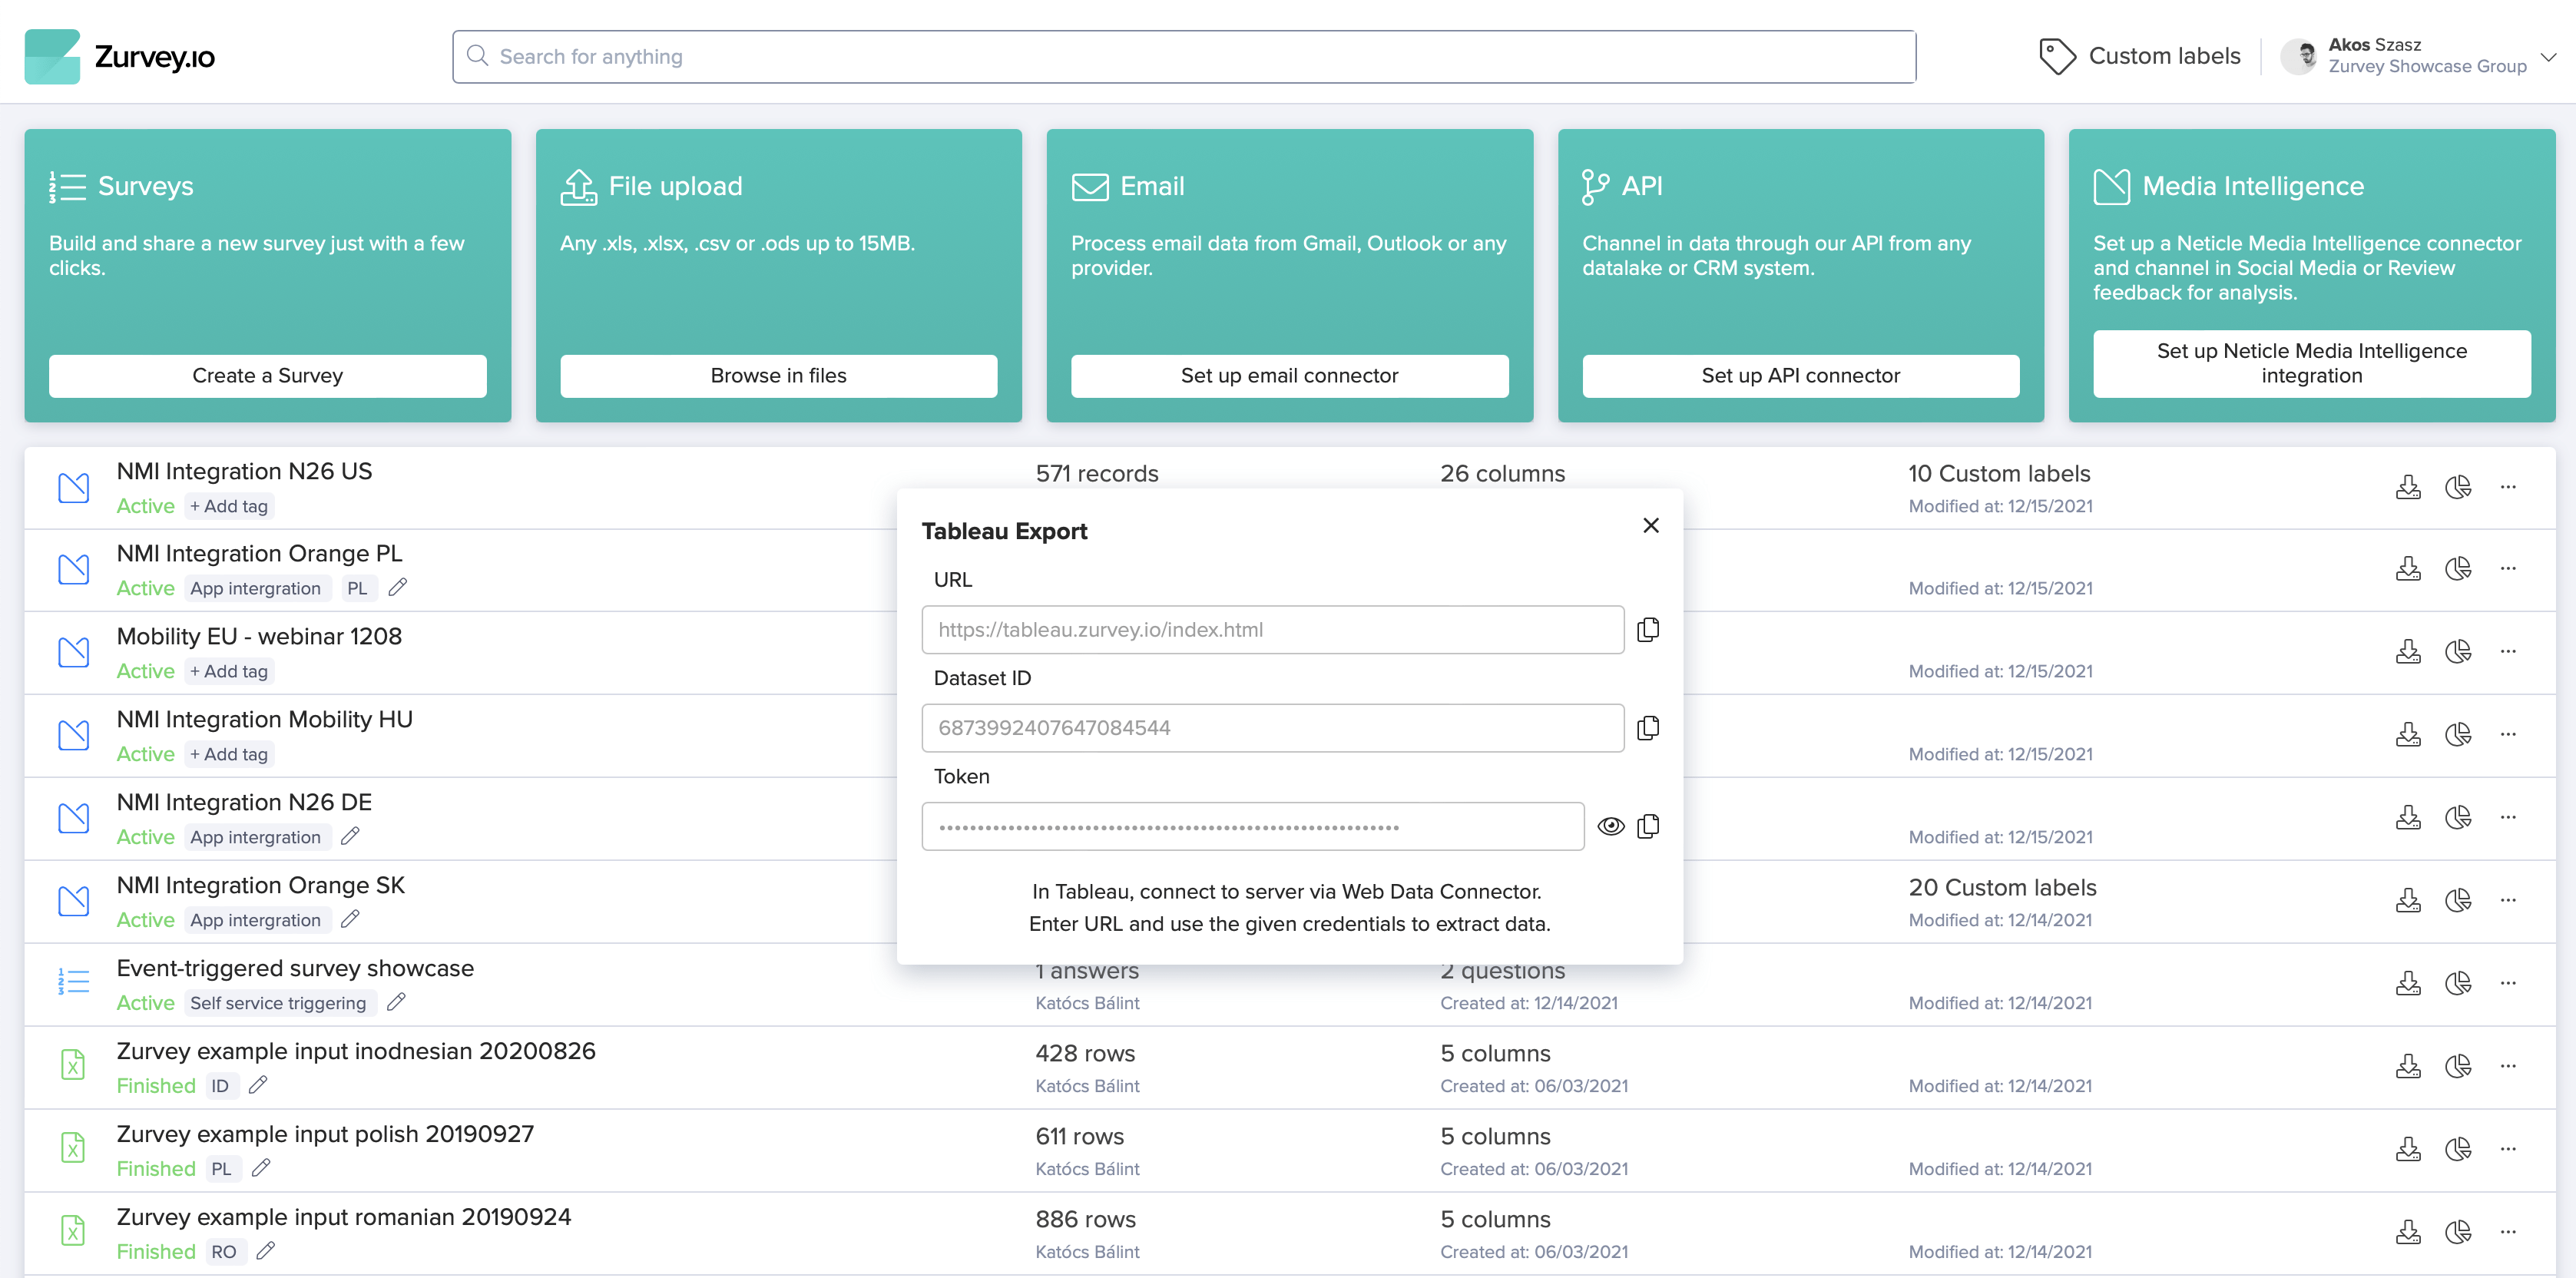2576x1278 pixels.
Task: Edit tags of NMI Integration N26 DE
Action: (x=350, y=836)
